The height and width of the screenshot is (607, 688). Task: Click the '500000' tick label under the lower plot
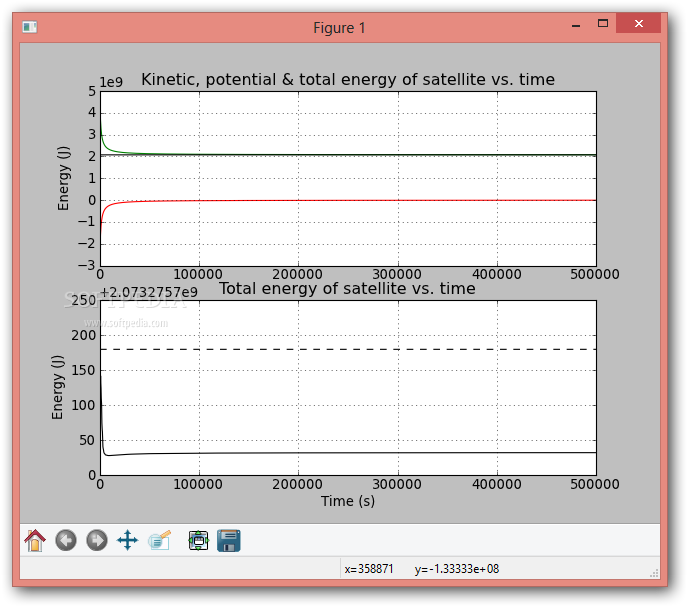click(595, 484)
